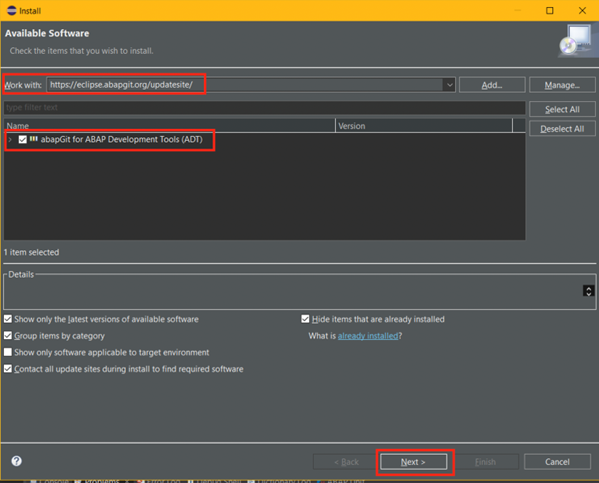Click the 1 item selected status text
Screen dimensions: 599x483
tap(31, 252)
